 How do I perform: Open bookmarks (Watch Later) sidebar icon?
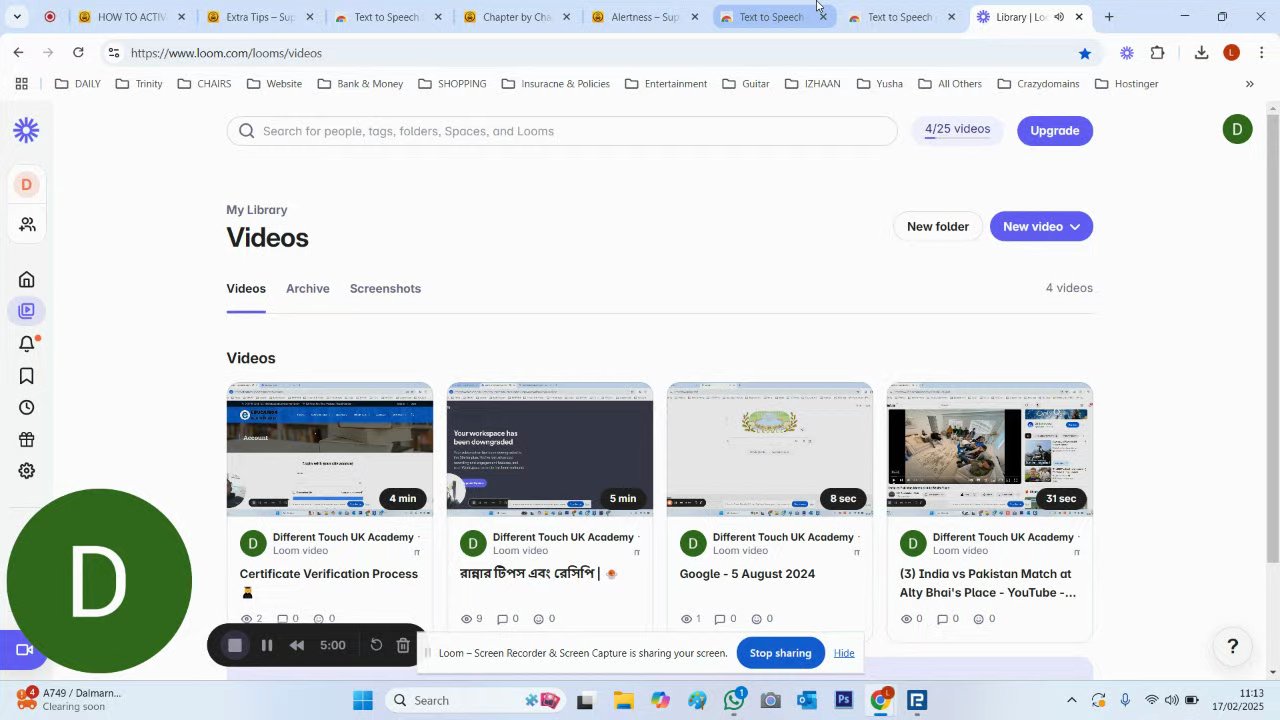[x=27, y=376]
